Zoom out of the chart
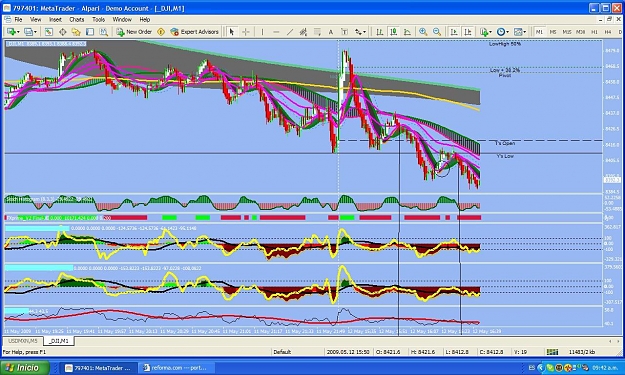 (x=437, y=32)
